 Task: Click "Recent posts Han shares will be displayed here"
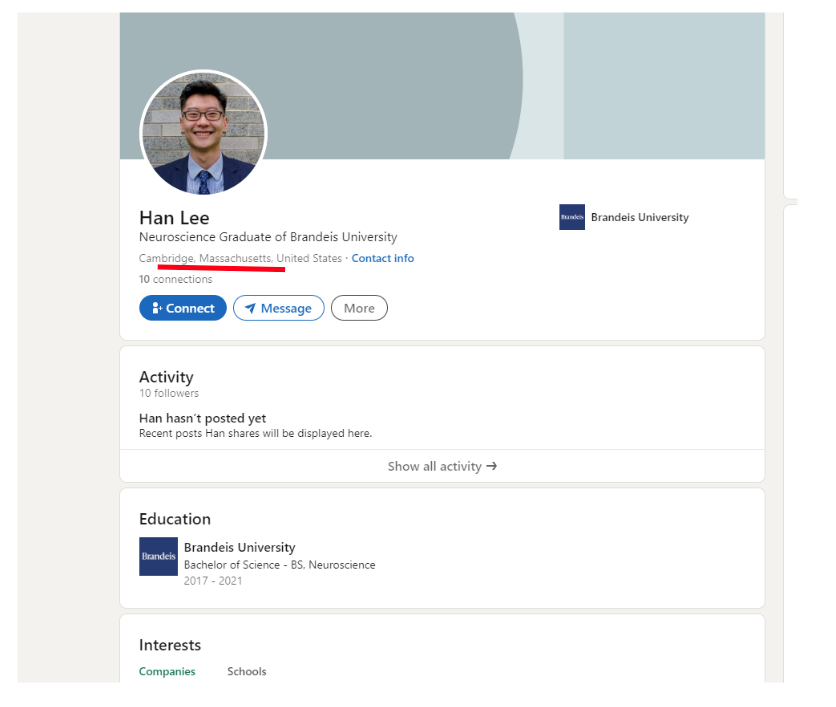tap(255, 433)
